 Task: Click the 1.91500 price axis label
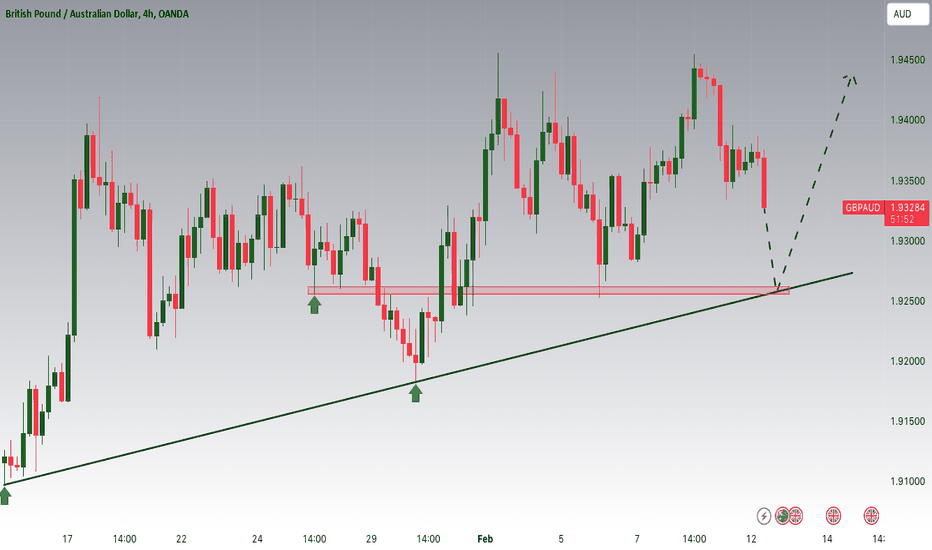click(907, 421)
